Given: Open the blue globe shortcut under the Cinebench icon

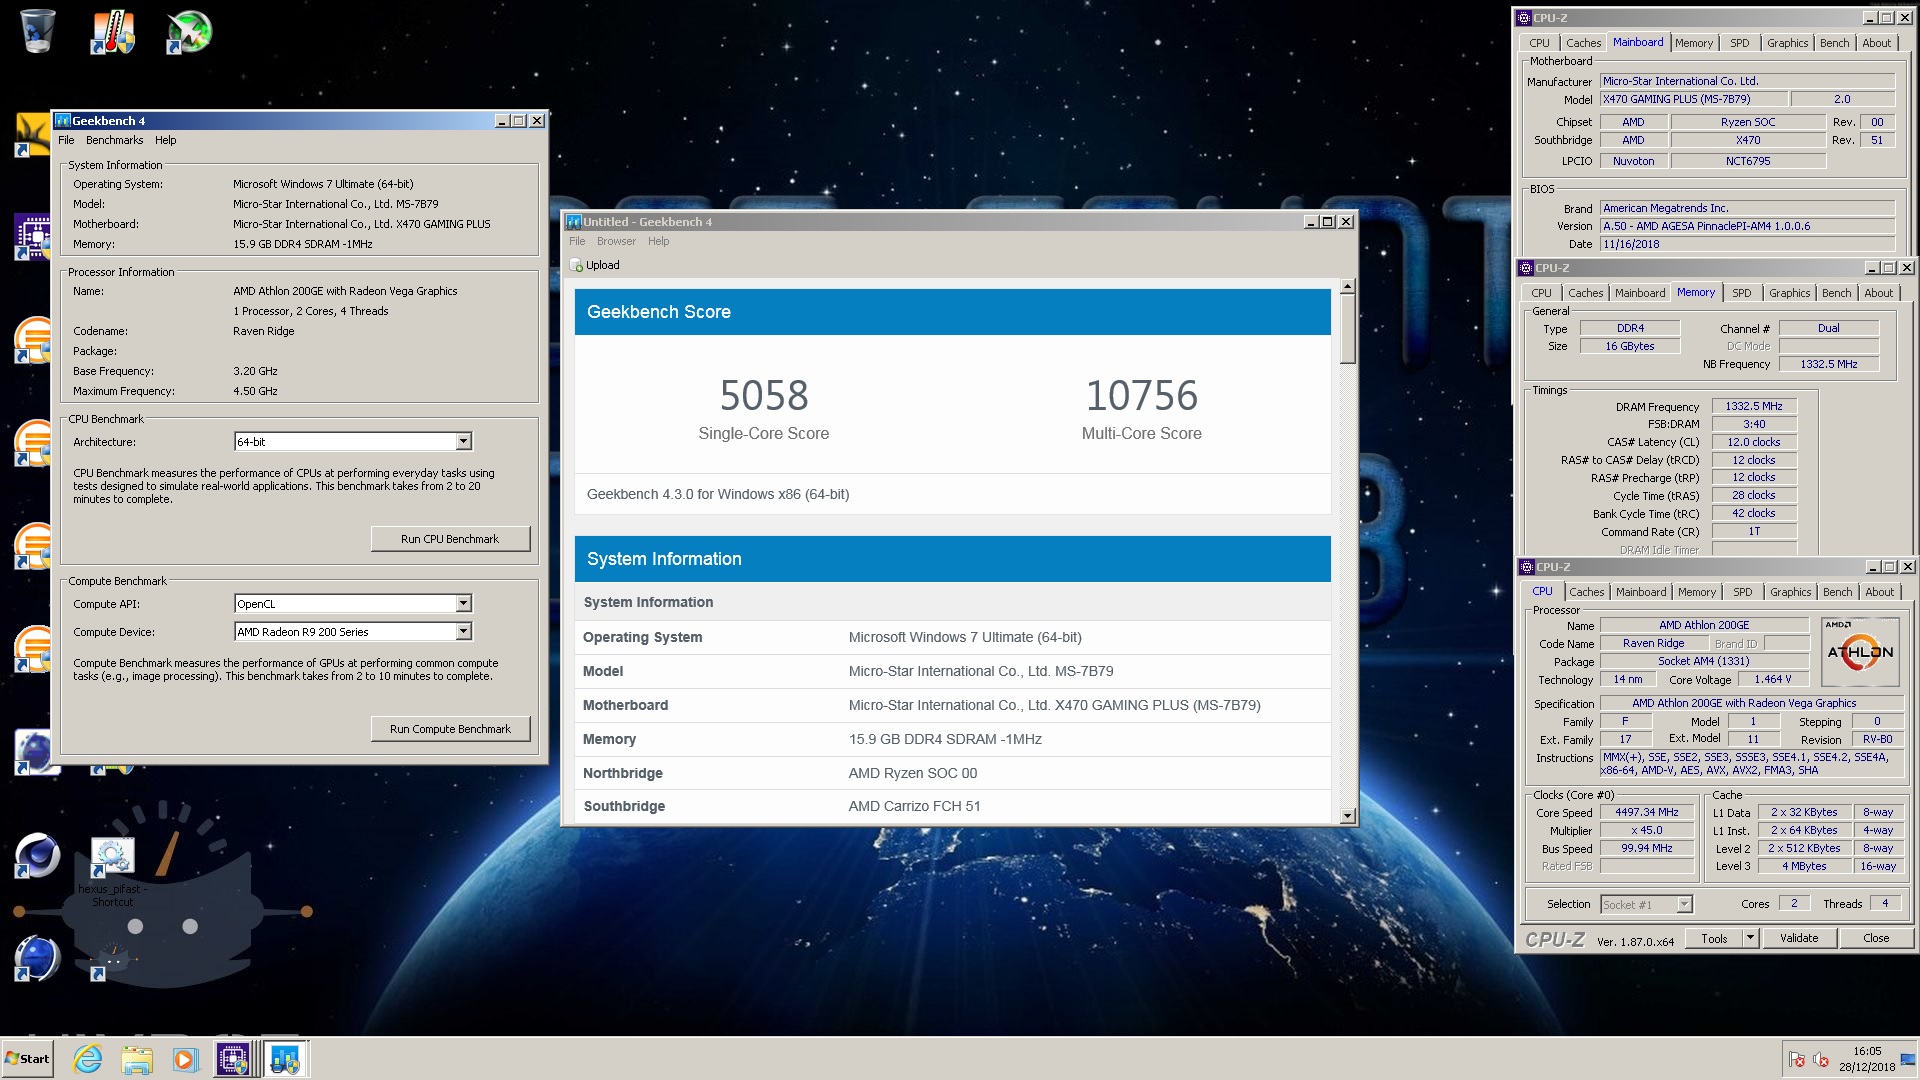Looking at the screenshot, I should [37, 957].
